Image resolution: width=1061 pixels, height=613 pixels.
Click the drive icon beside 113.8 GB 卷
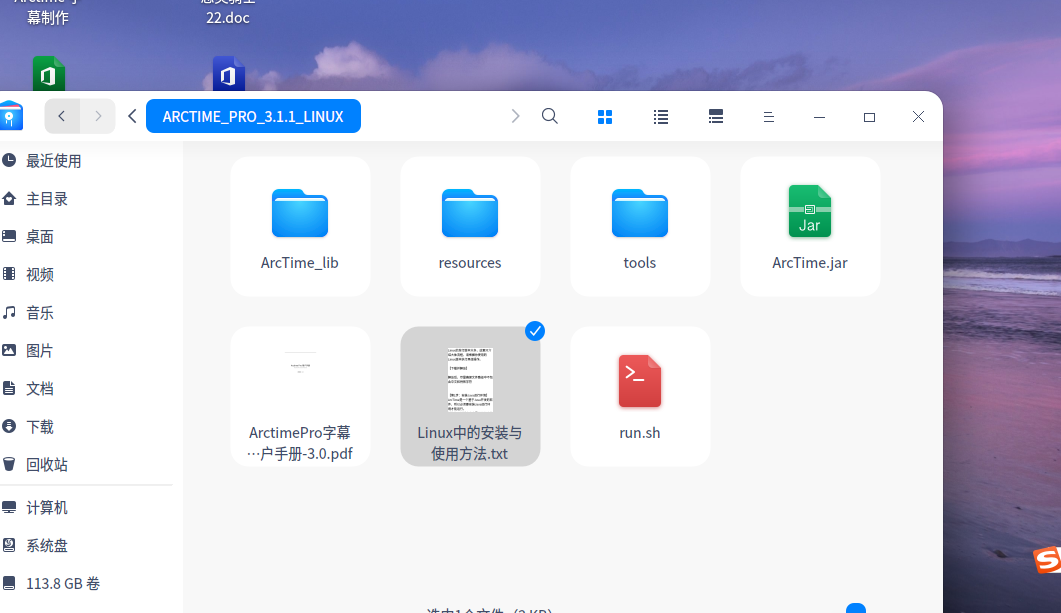click(9, 583)
